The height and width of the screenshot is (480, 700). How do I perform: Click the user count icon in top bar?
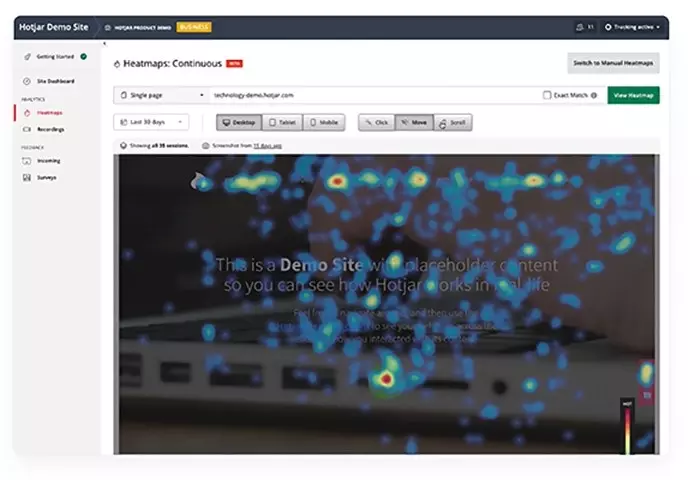[x=580, y=27]
